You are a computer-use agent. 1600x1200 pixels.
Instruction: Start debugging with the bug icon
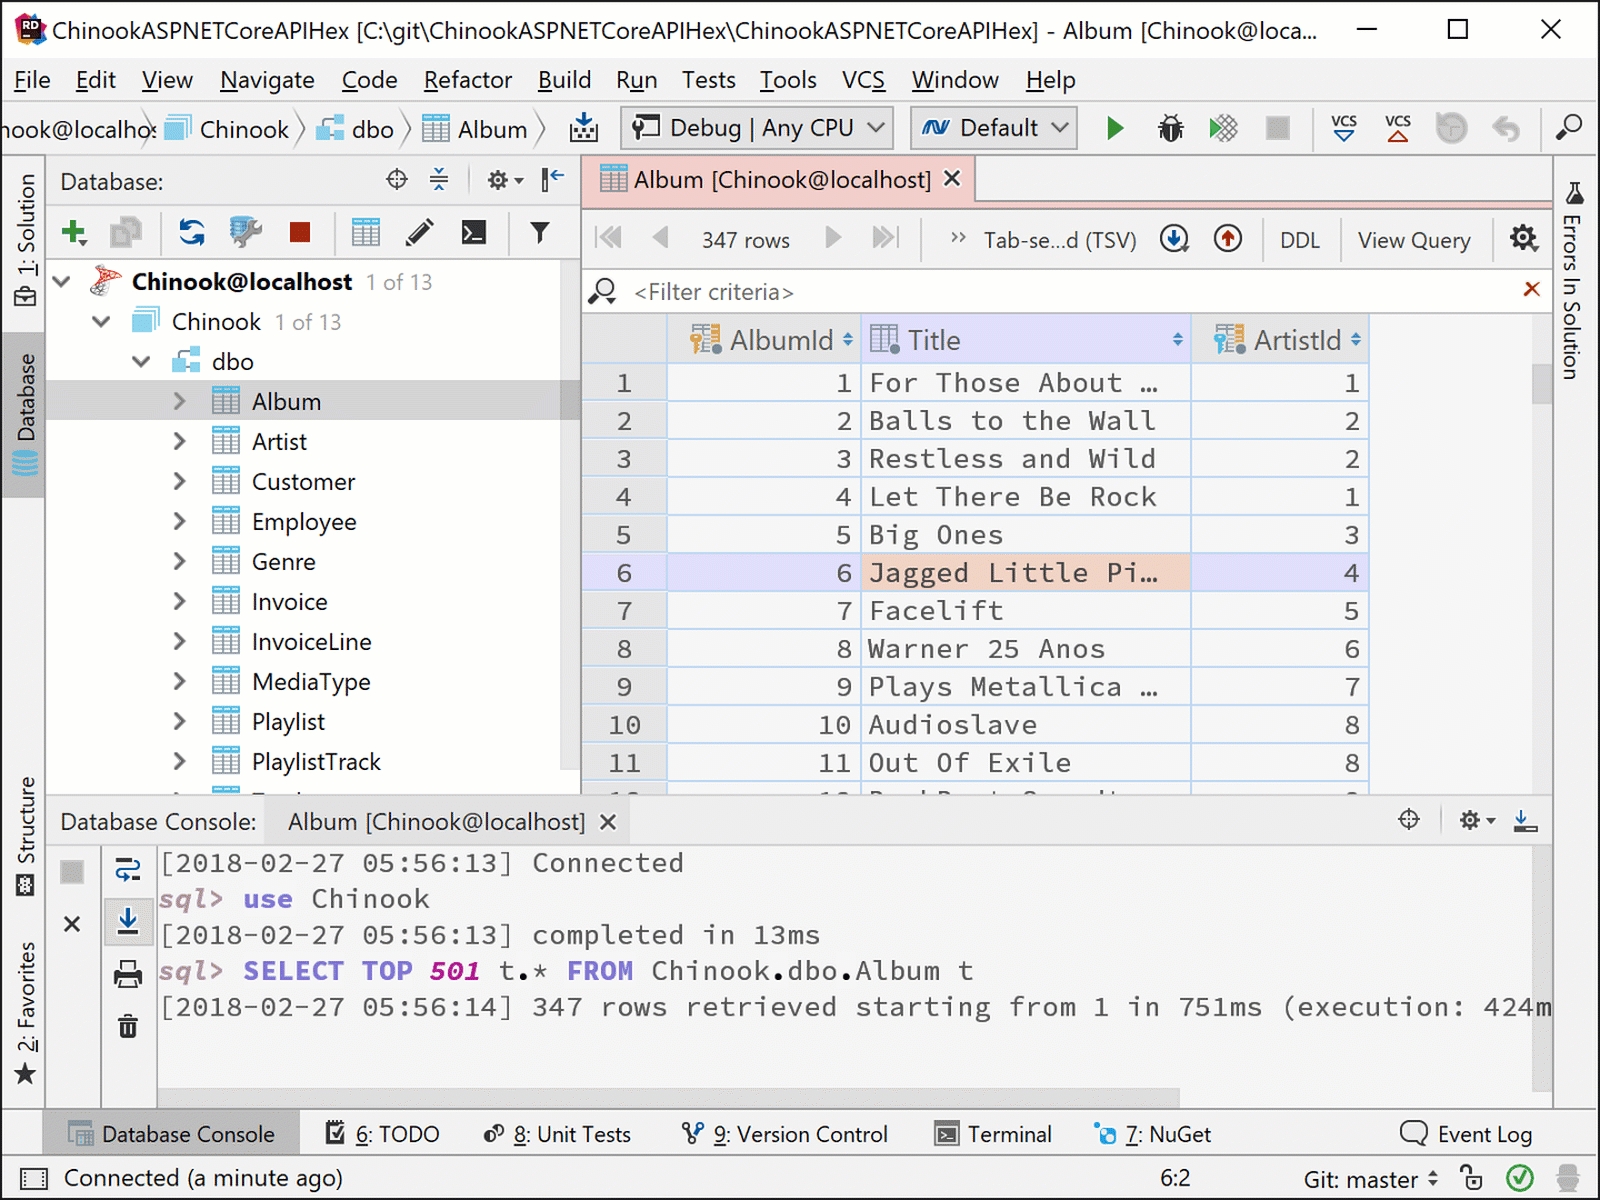(x=1170, y=128)
